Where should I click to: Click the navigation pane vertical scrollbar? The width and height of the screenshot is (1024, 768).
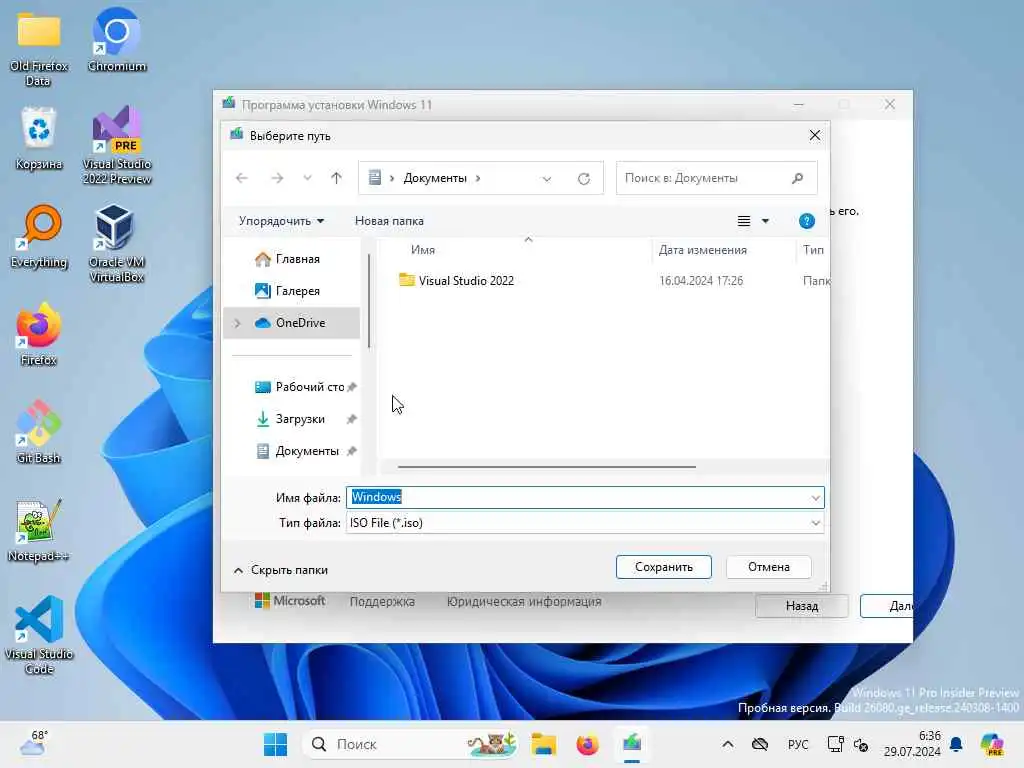(369, 300)
